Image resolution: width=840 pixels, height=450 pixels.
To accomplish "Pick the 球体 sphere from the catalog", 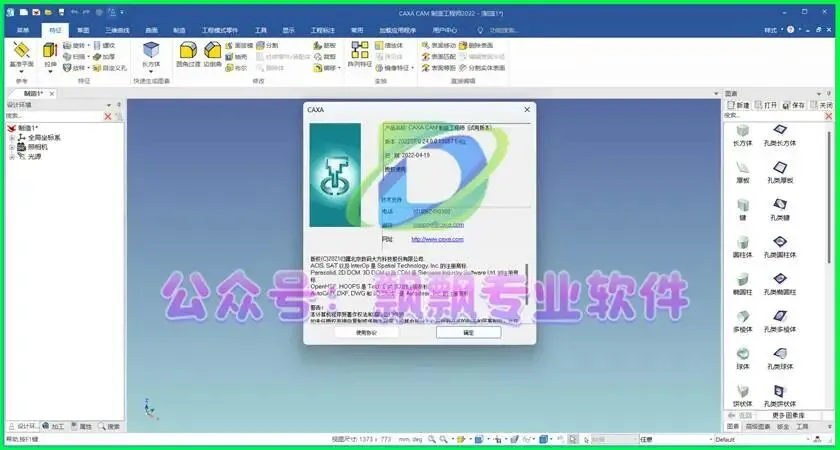I will click(x=742, y=359).
